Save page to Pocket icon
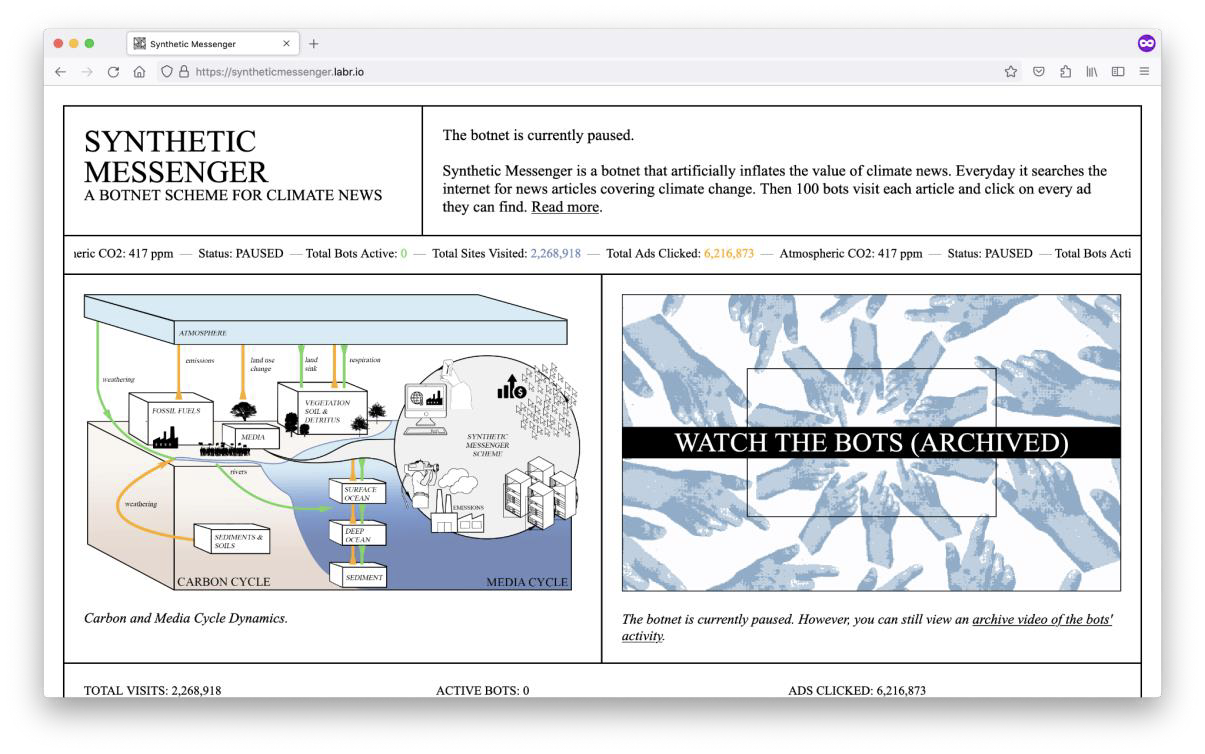The width and height of the screenshot is (1205, 754). 1039,72
